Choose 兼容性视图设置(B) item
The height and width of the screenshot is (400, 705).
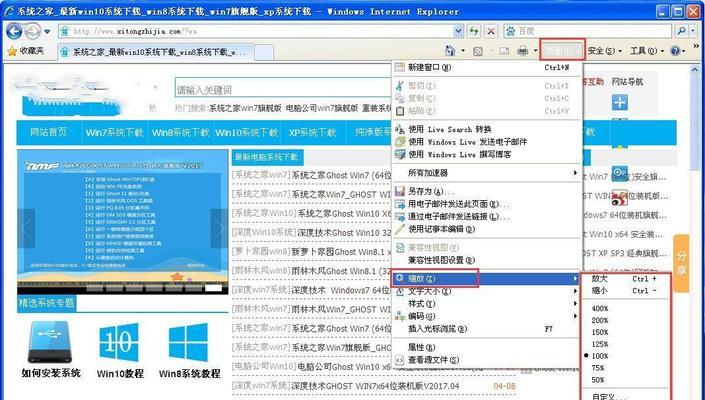pyautogui.click(x=487, y=260)
